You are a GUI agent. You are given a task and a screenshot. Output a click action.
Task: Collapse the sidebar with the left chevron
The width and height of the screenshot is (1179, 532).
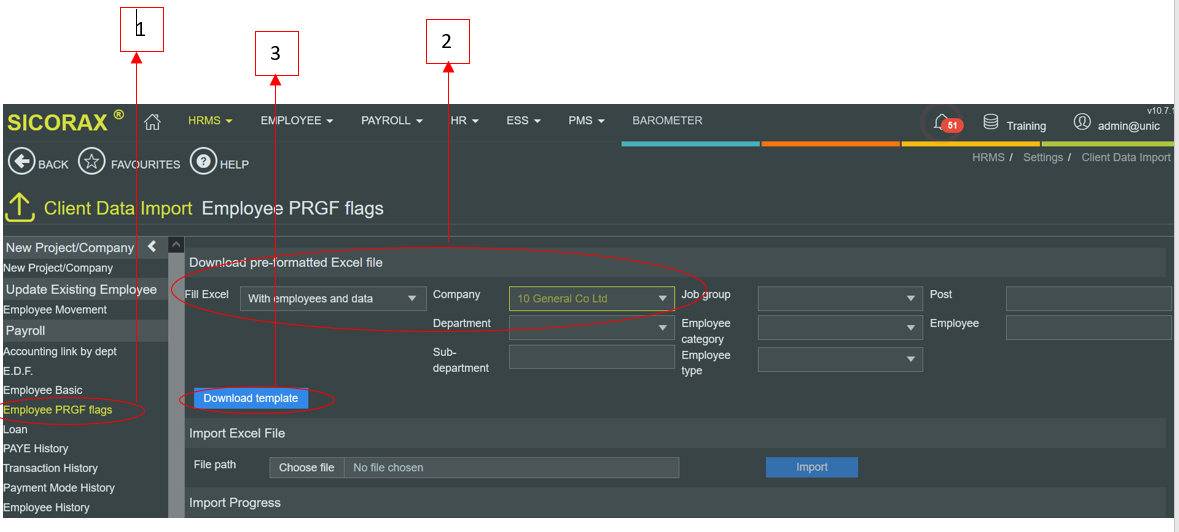point(152,246)
